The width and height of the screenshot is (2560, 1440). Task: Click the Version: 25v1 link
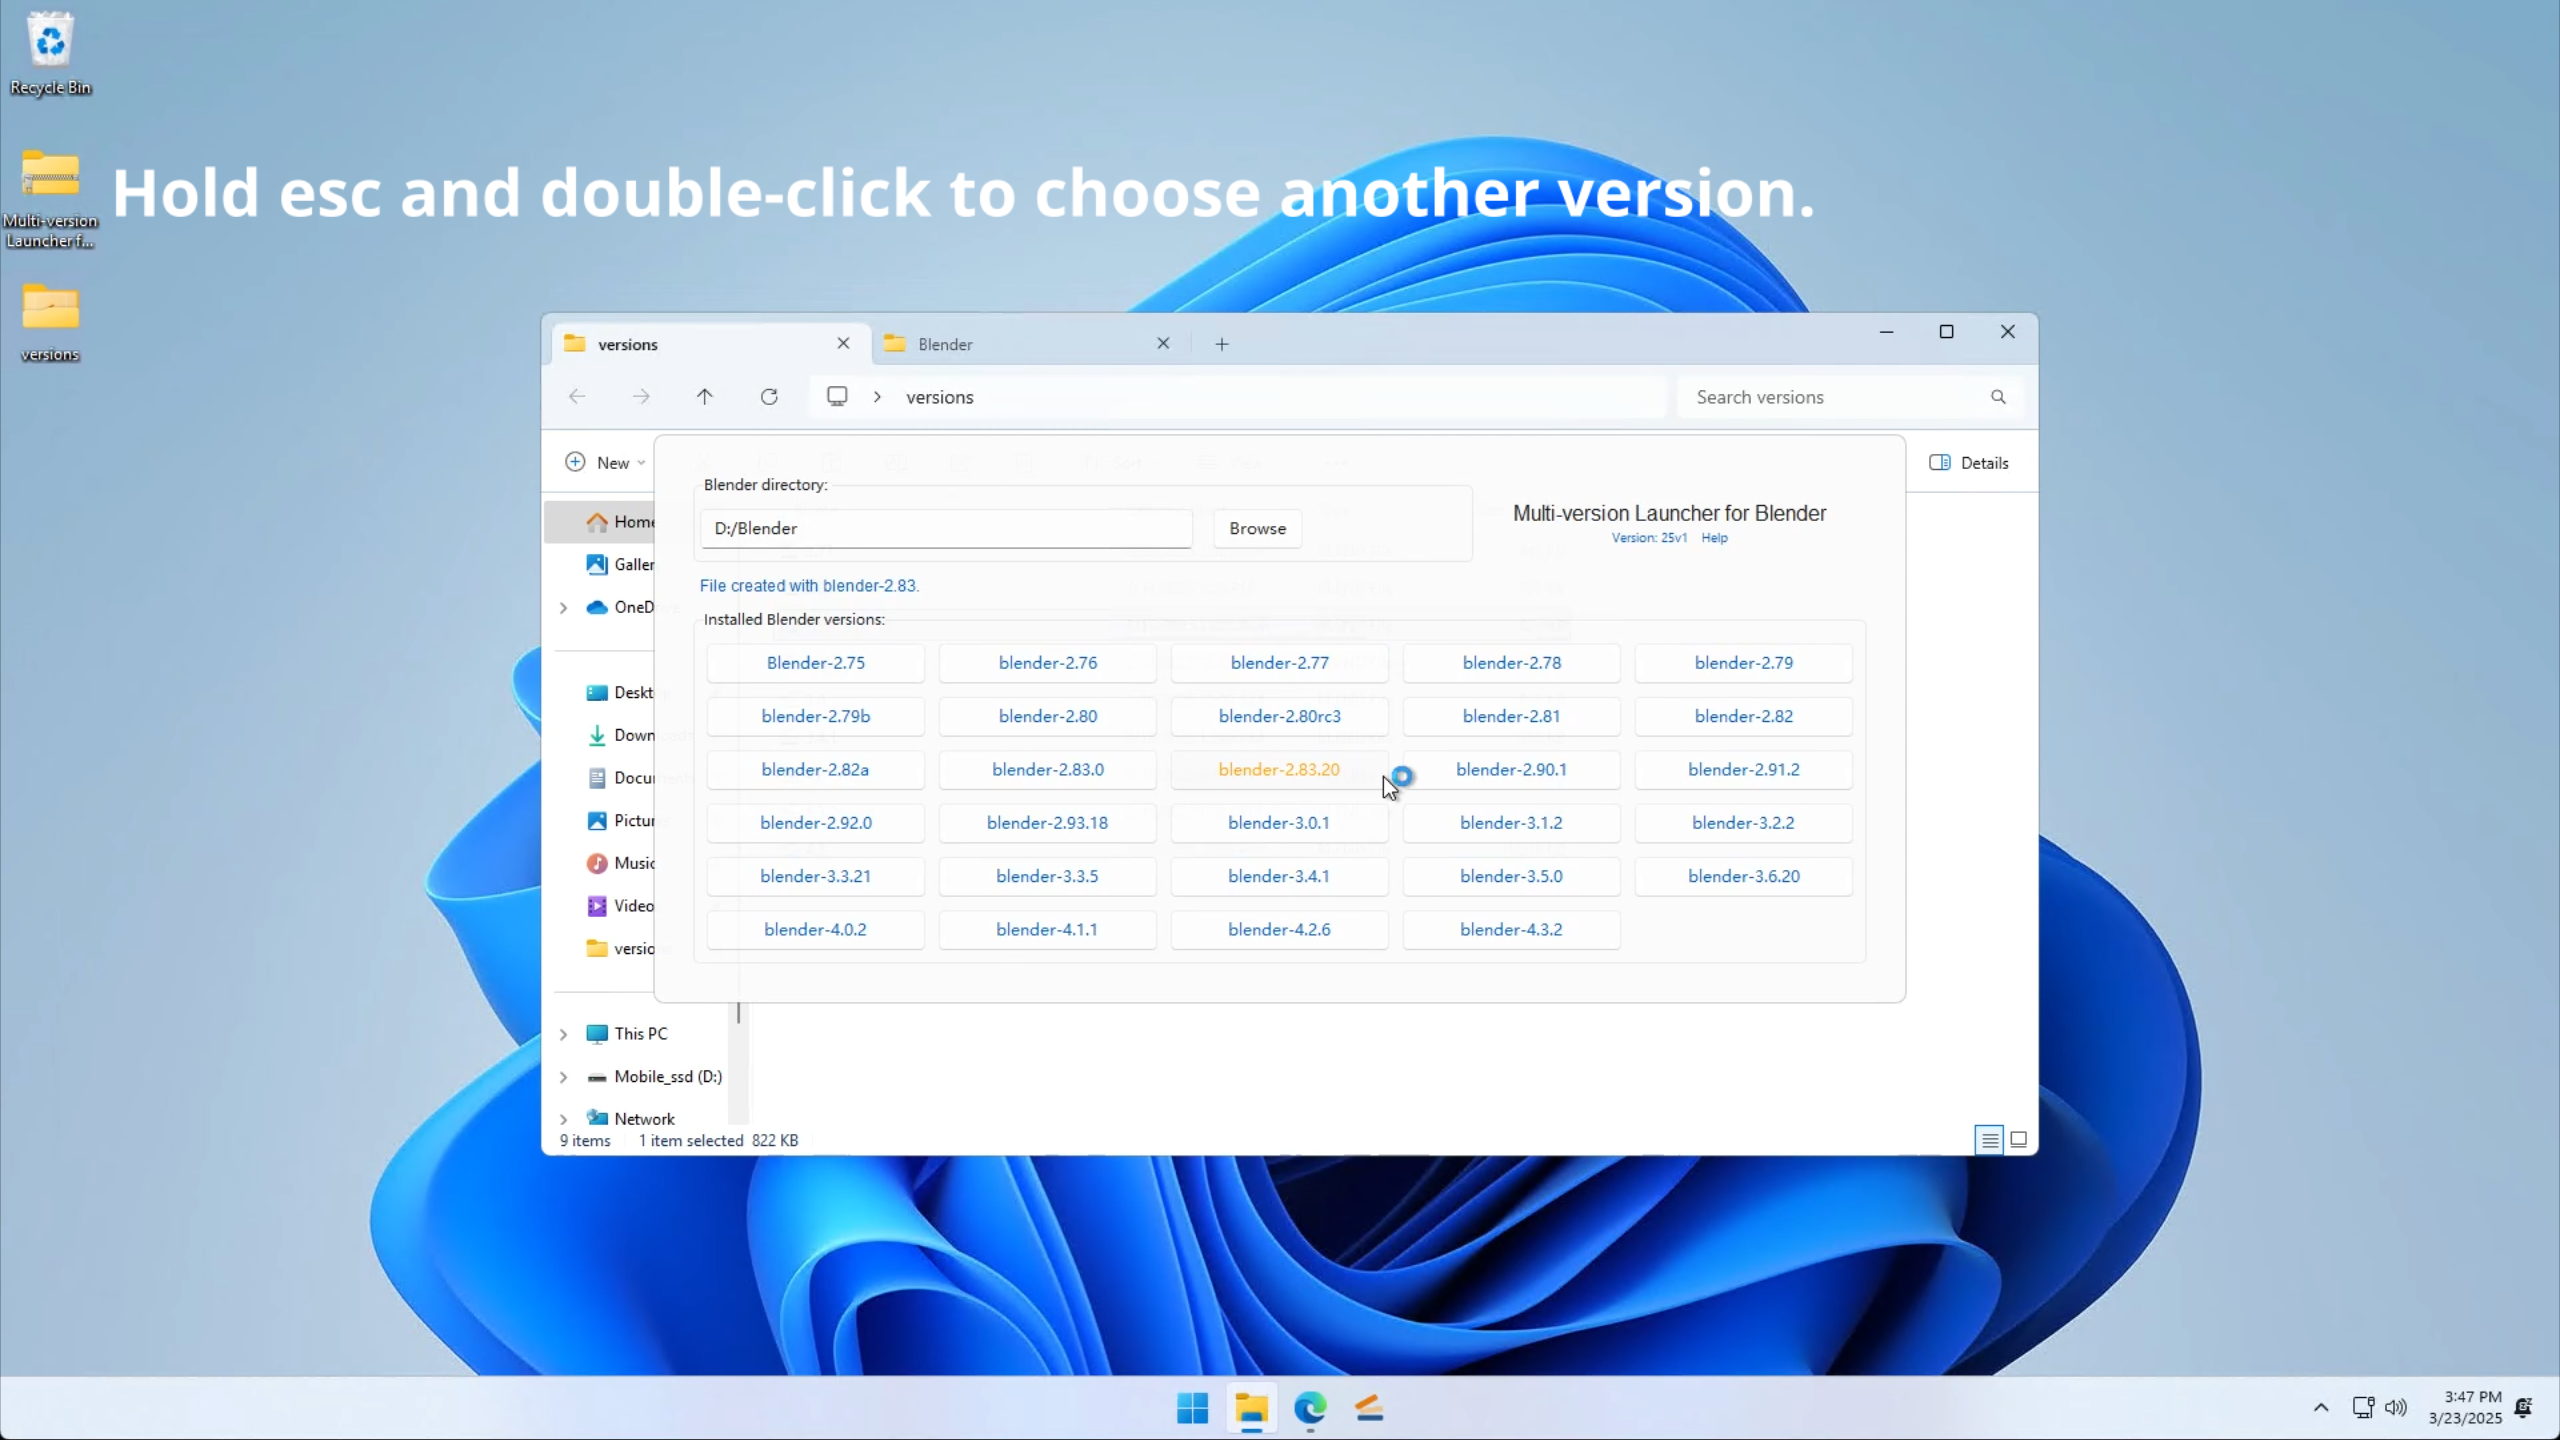point(1649,538)
